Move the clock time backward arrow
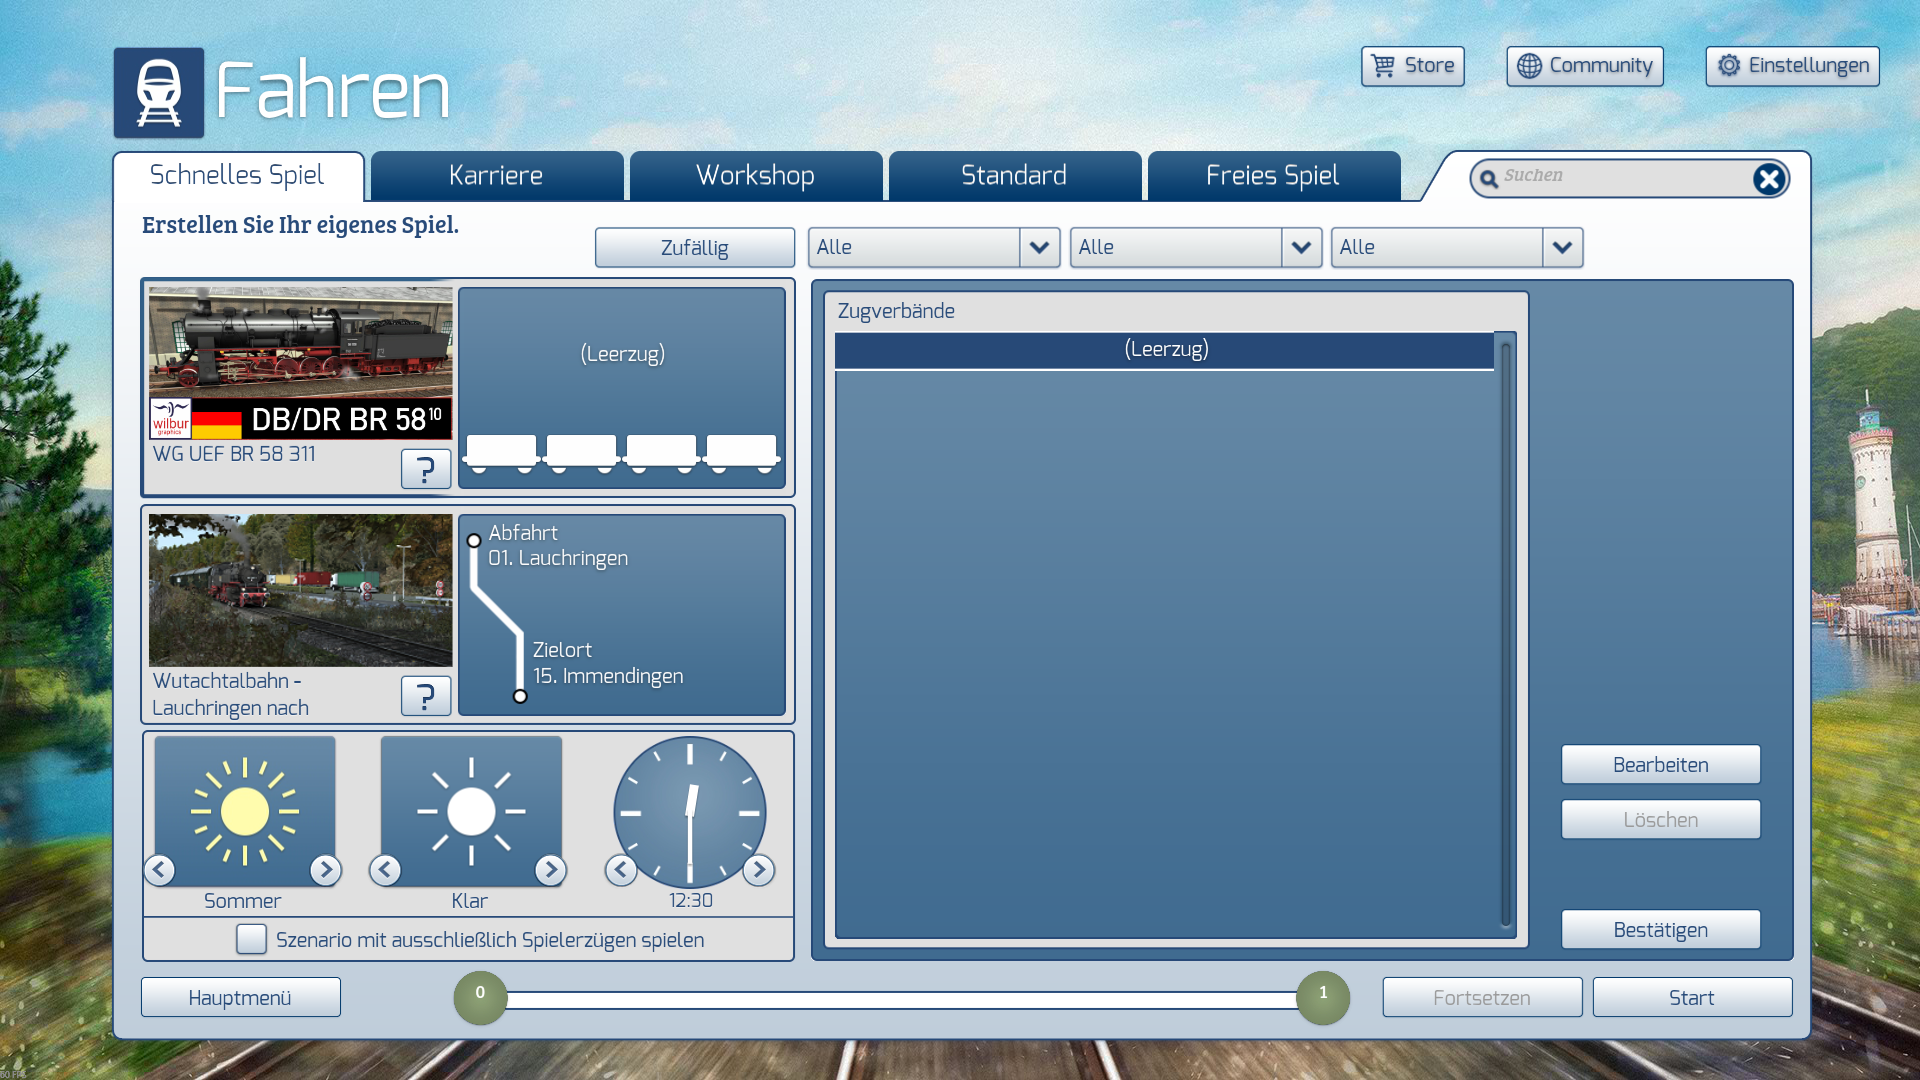Screen dimensions: 1920x1080 (621, 870)
